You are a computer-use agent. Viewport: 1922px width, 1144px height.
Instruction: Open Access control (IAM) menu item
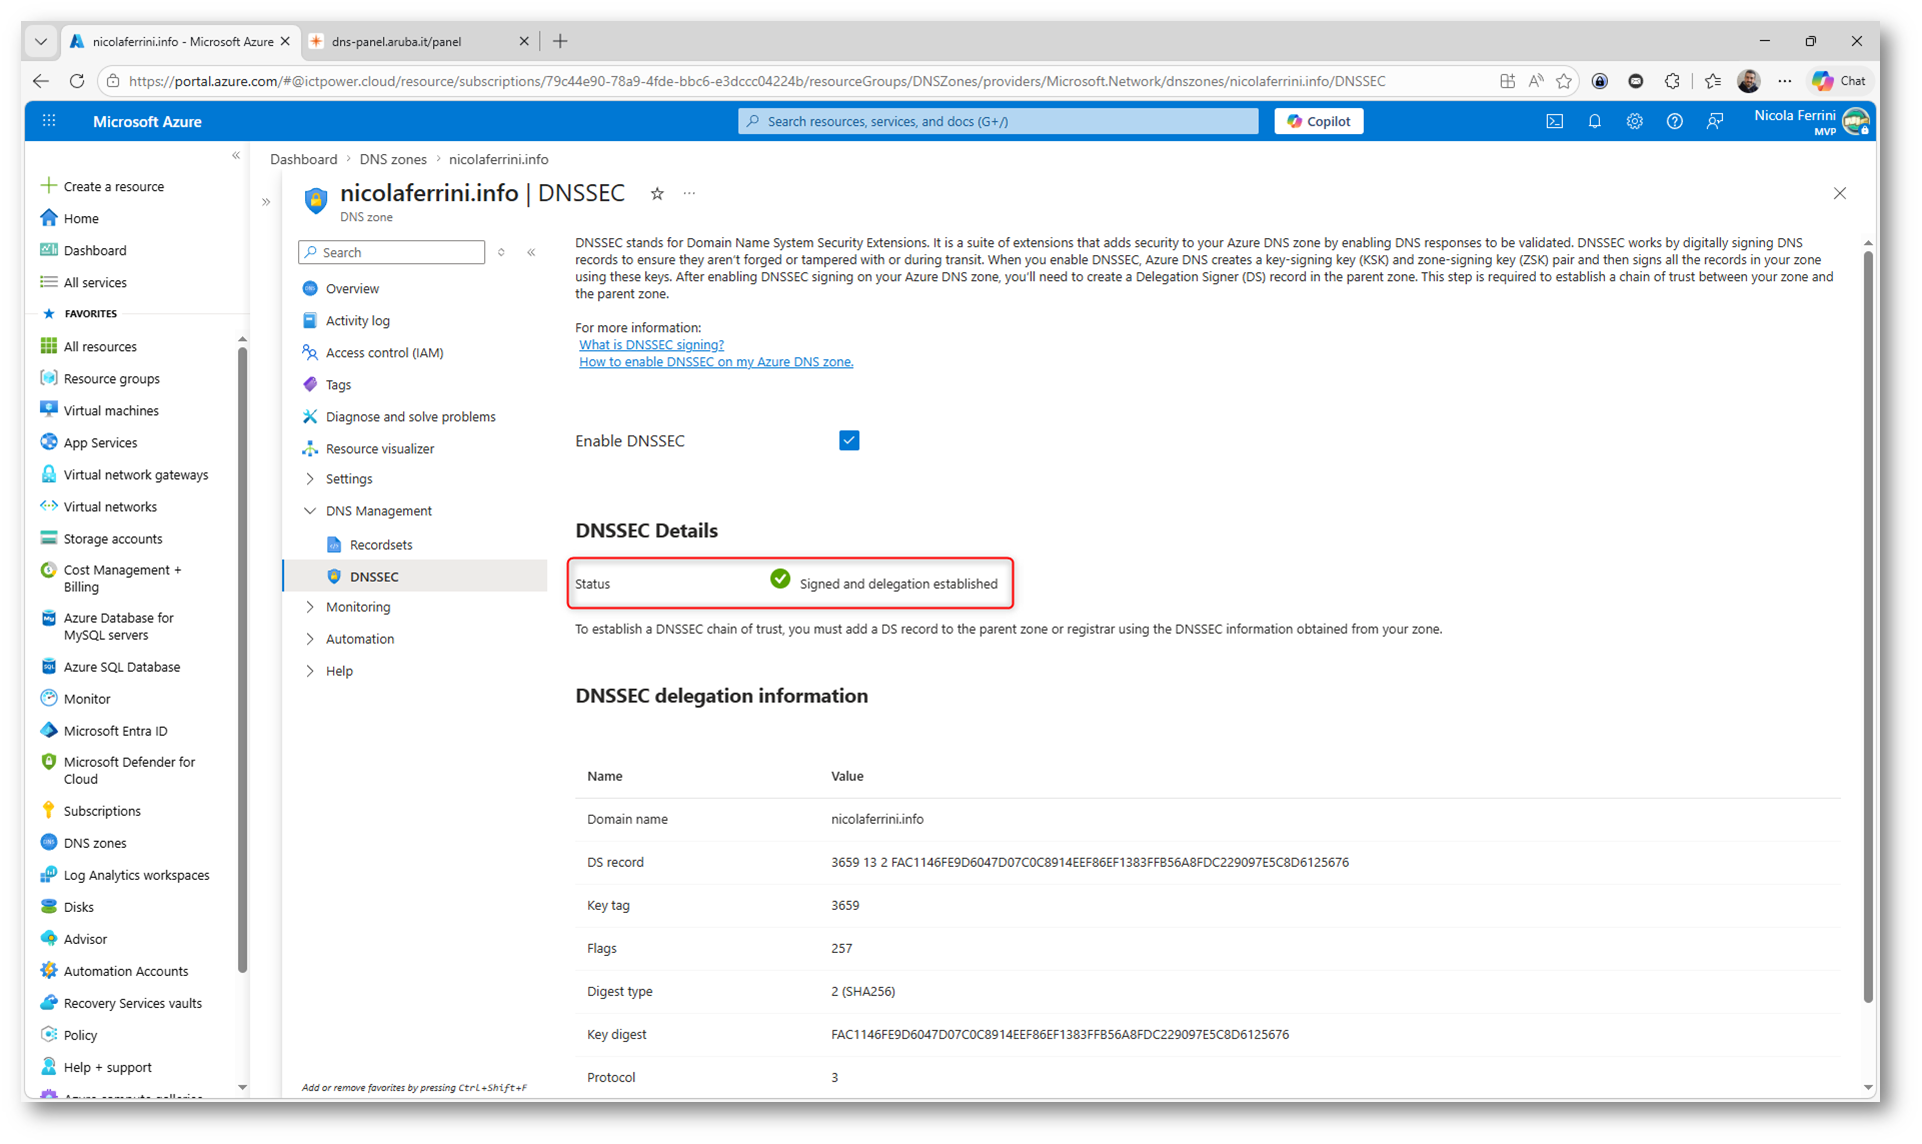click(x=384, y=353)
